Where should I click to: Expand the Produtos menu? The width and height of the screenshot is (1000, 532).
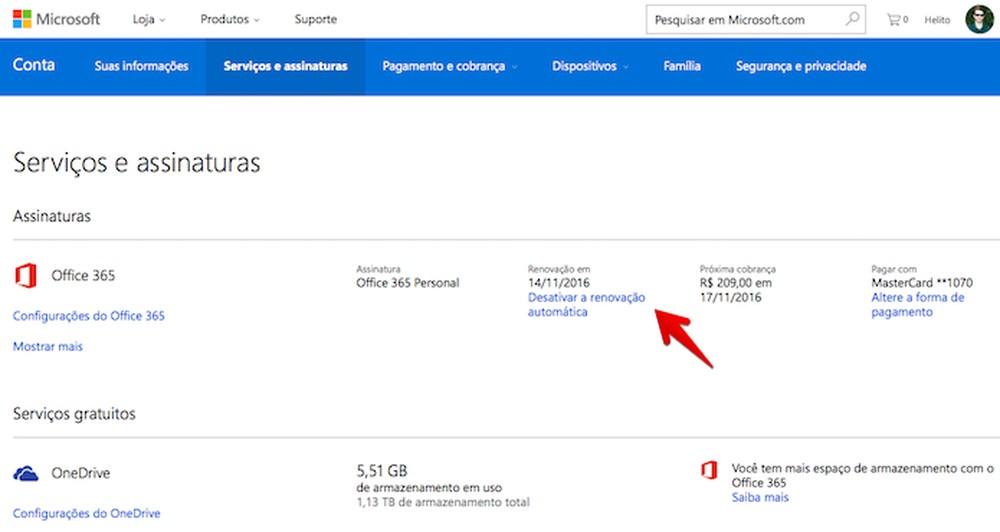pos(230,19)
